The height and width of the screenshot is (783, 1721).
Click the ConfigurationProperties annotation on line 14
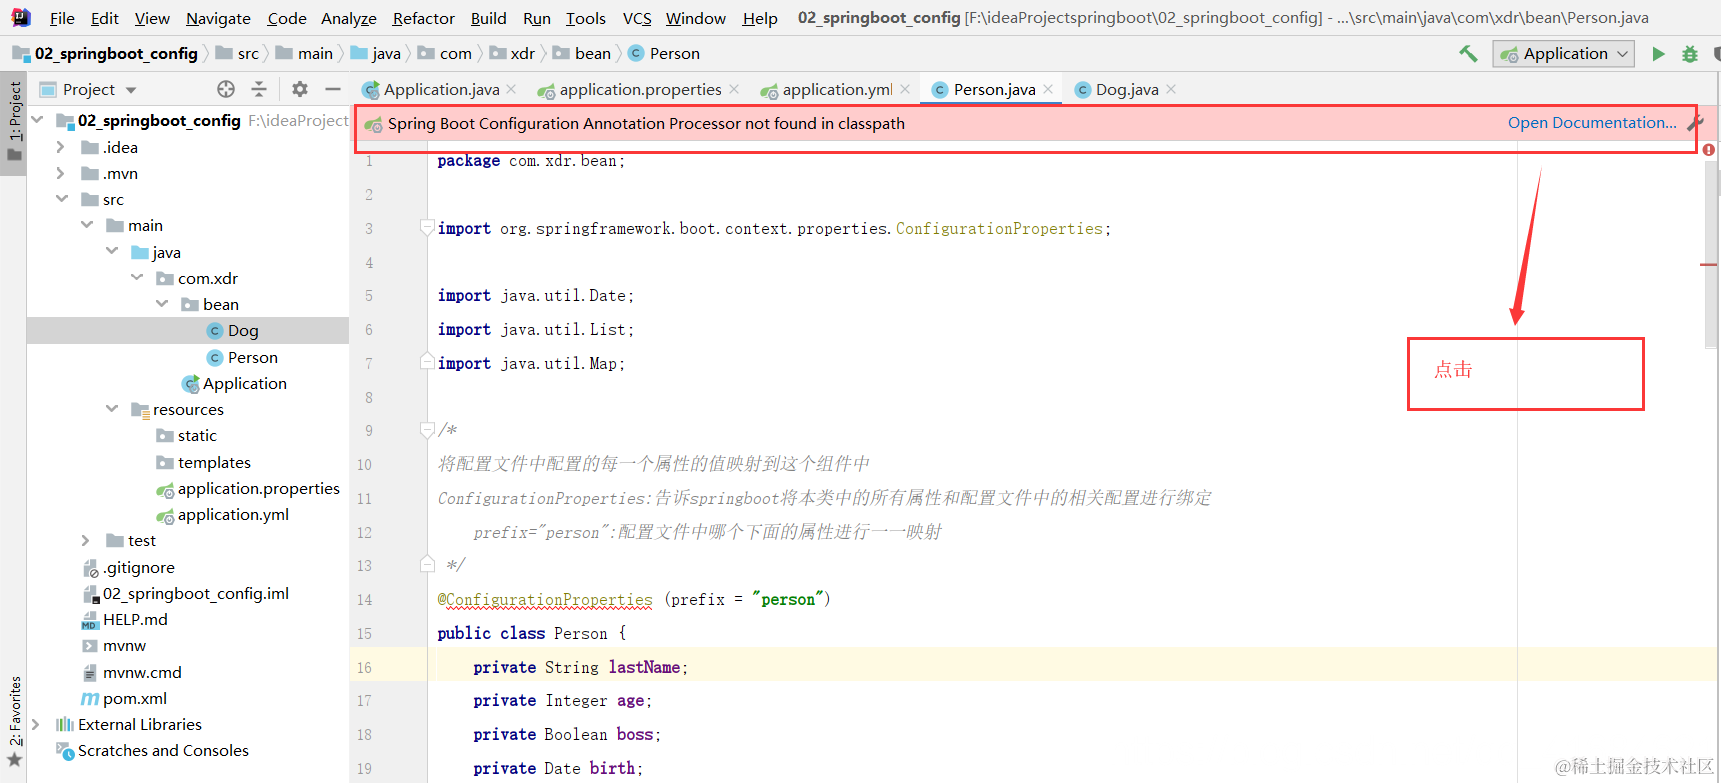545,599
